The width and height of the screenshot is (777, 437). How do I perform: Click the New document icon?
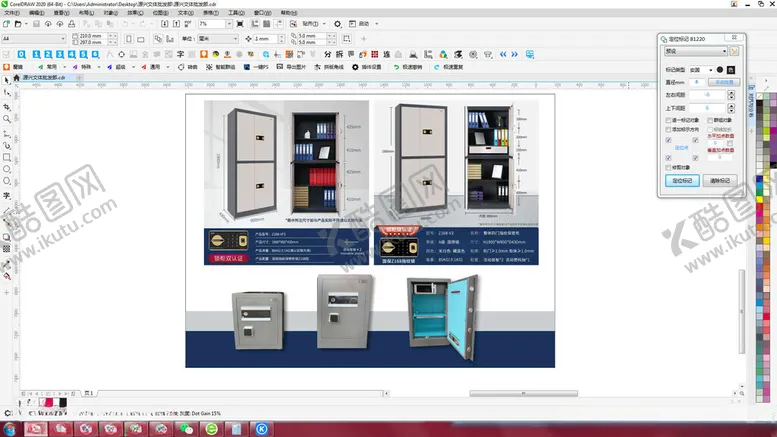tap(6, 24)
